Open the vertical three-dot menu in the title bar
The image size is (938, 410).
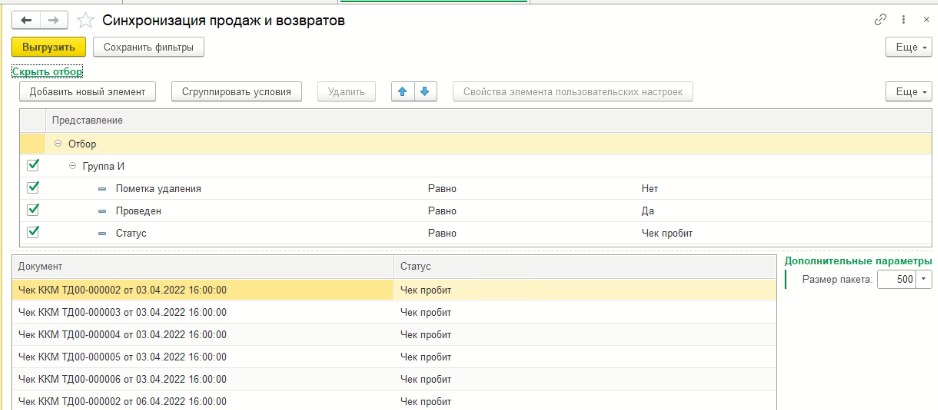(x=903, y=20)
